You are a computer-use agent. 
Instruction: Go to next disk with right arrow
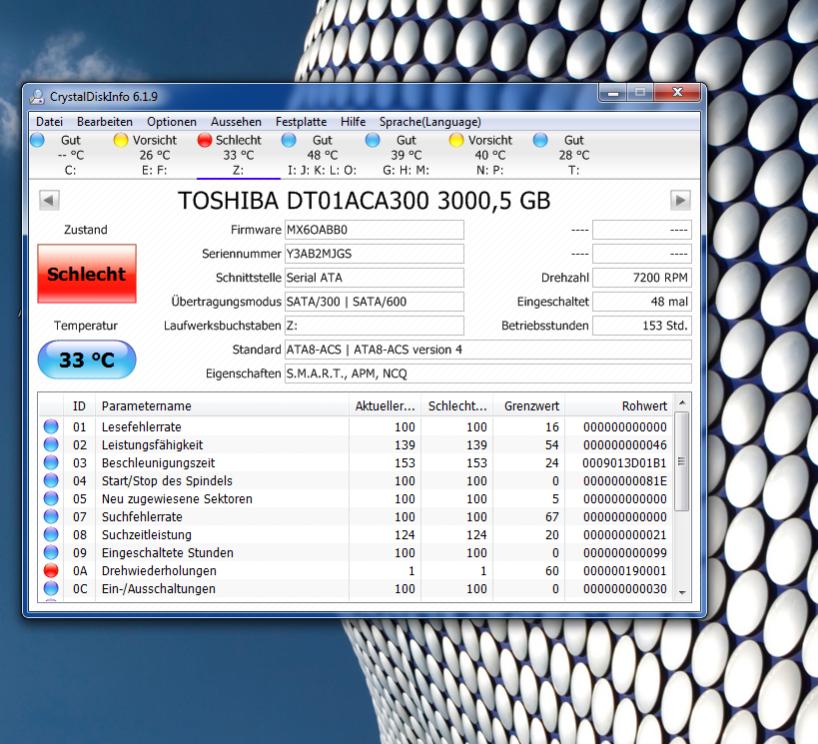click(680, 200)
